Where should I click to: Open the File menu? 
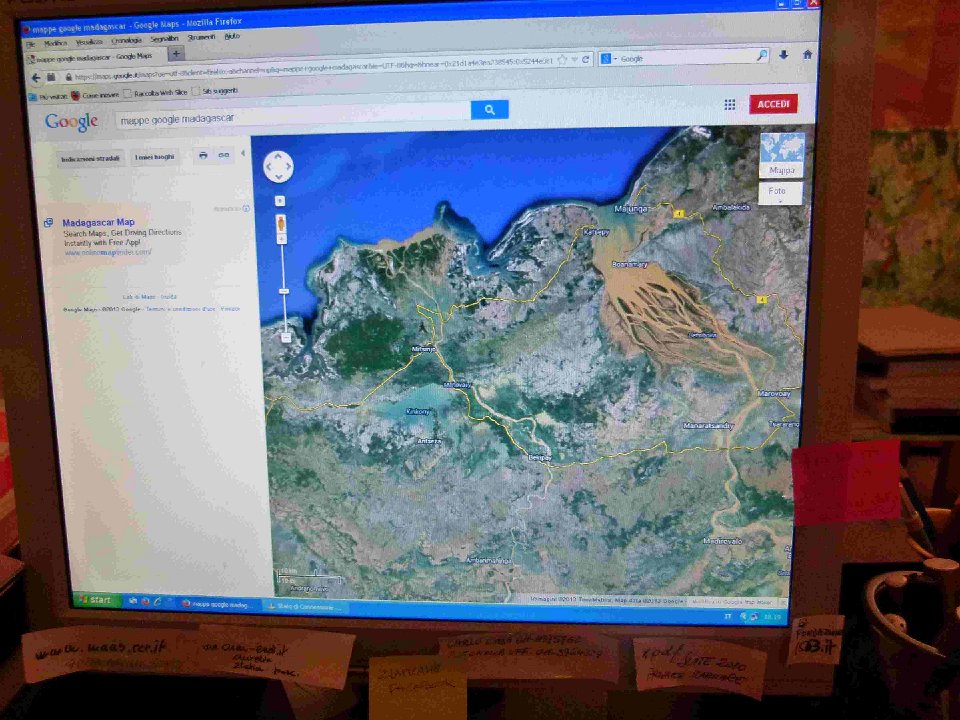[x=30, y=44]
